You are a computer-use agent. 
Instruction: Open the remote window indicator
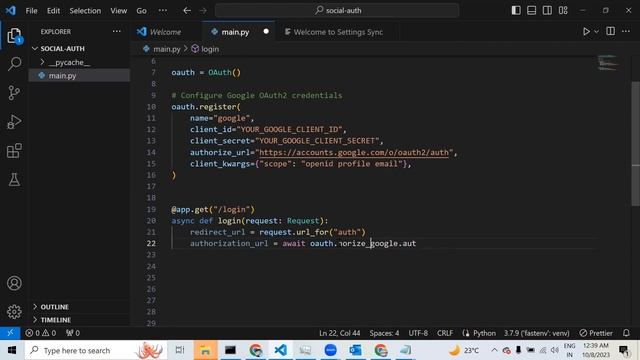[10, 333]
